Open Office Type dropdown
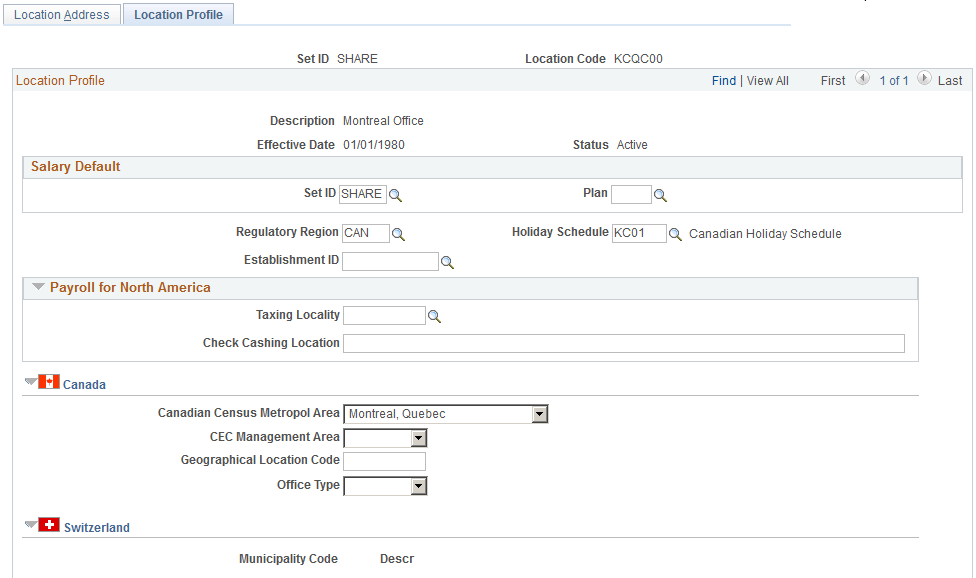The height and width of the screenshot is (578, 976). [x=419, y=486]
